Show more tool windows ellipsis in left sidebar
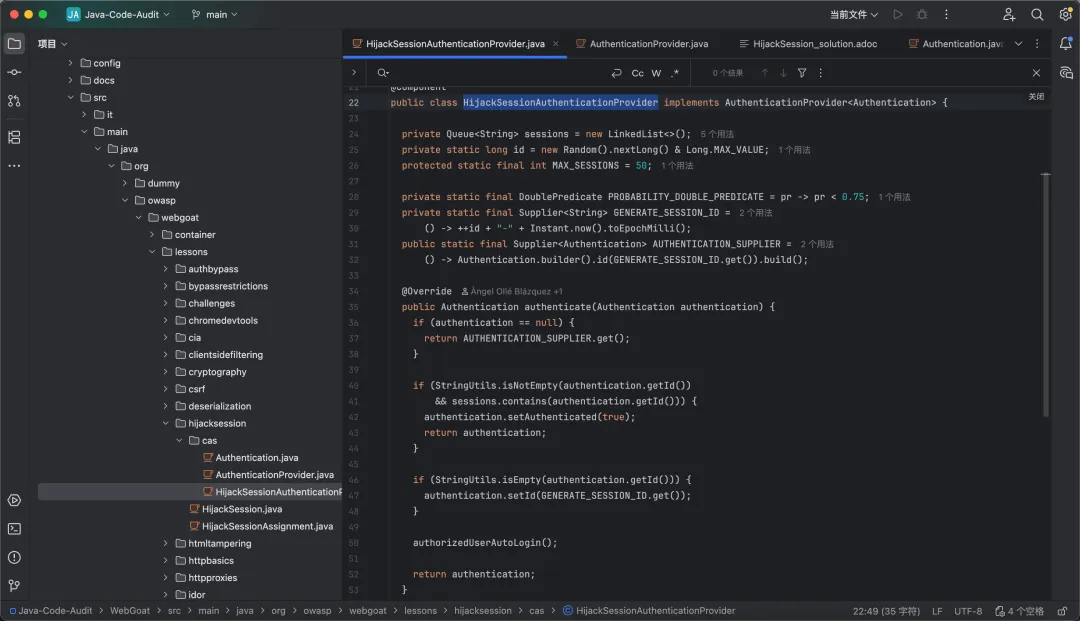 click(14, 166)
